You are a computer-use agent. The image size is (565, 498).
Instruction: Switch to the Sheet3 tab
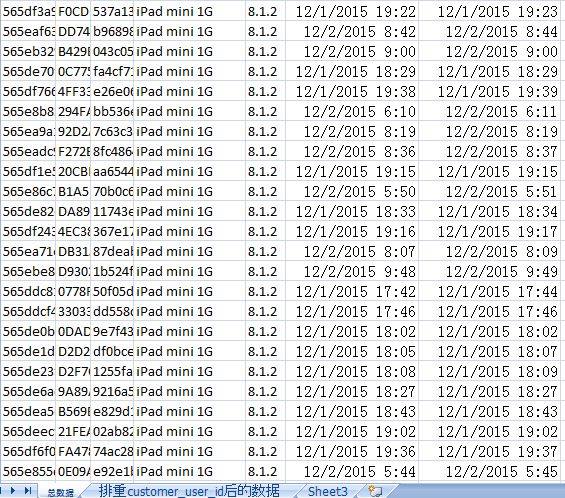pos(328,491)
